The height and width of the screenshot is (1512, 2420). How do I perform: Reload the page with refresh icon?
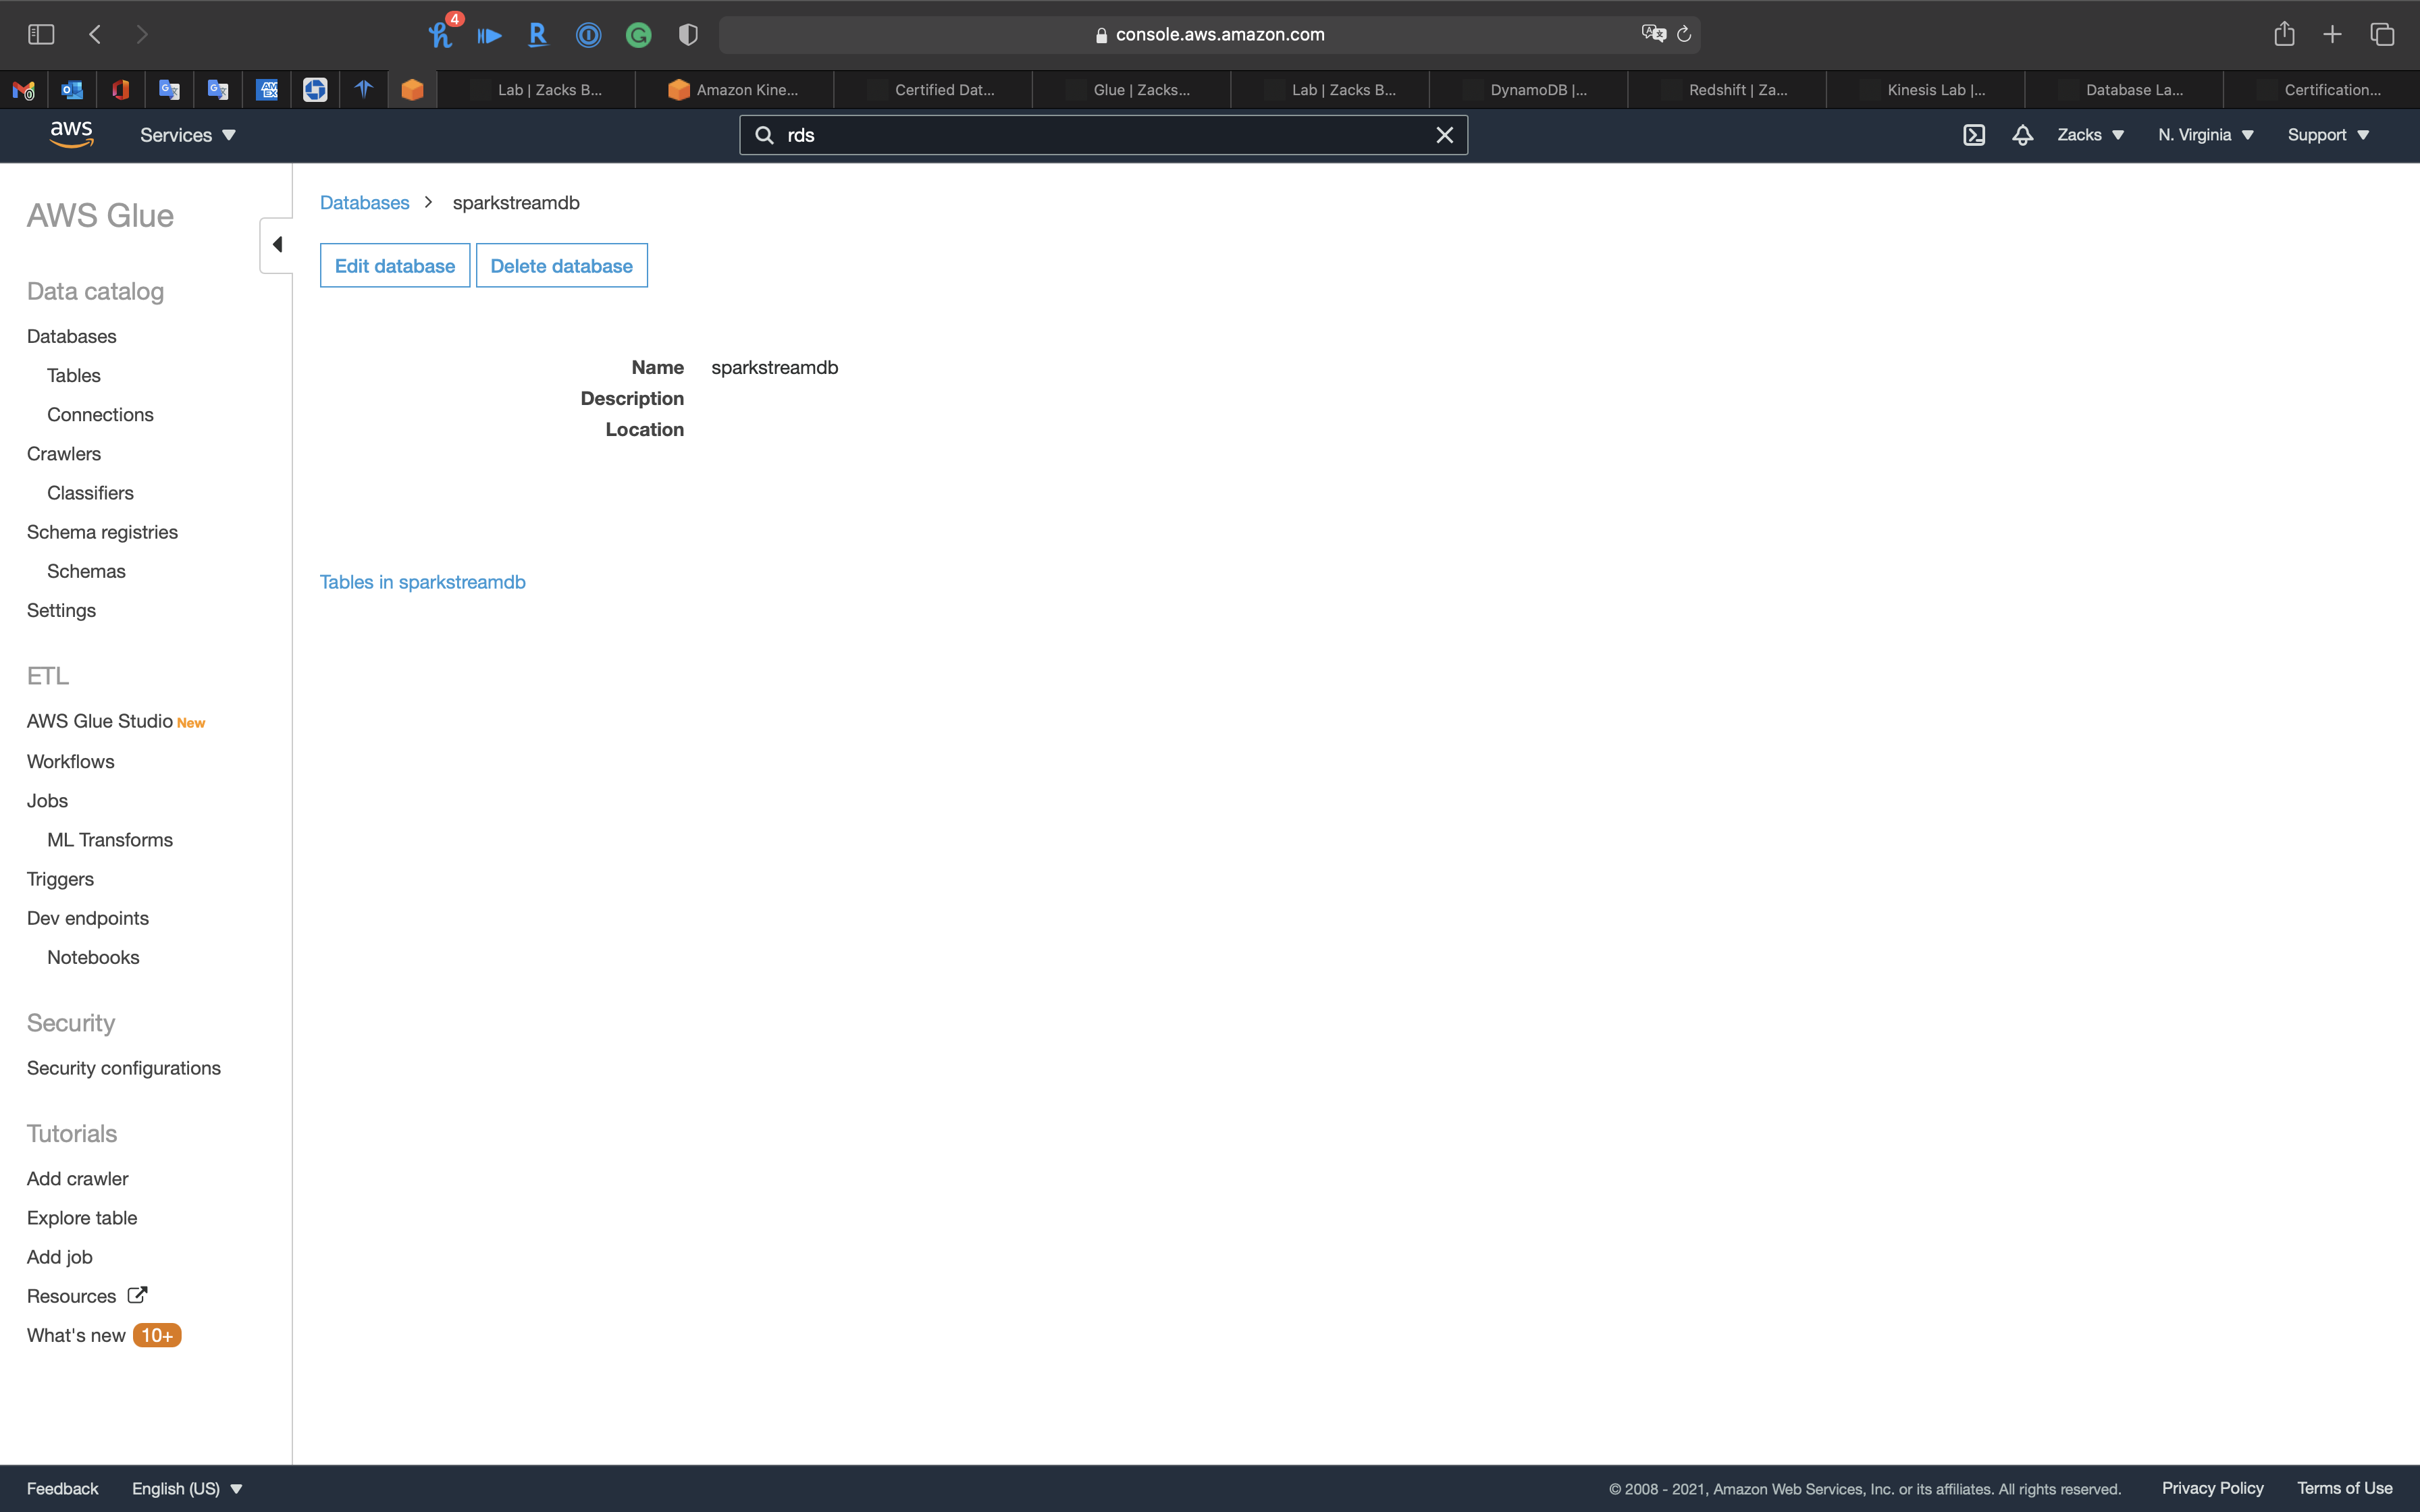[1684, 35]
